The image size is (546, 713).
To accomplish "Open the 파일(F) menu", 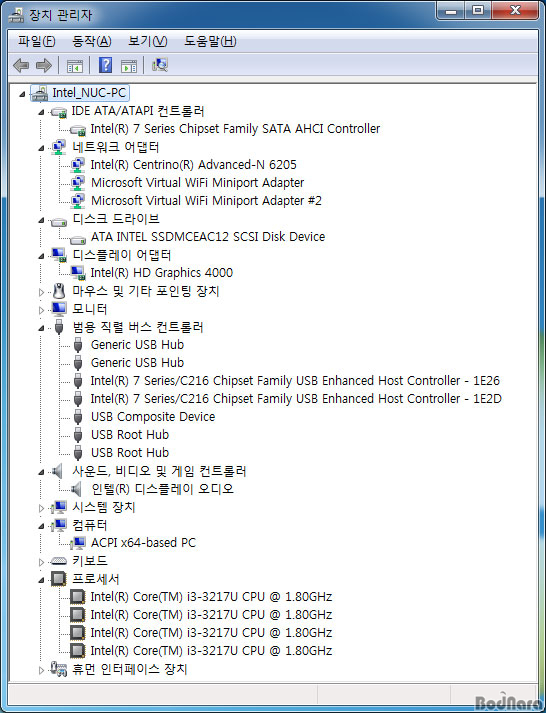I will tap(36, 41).
